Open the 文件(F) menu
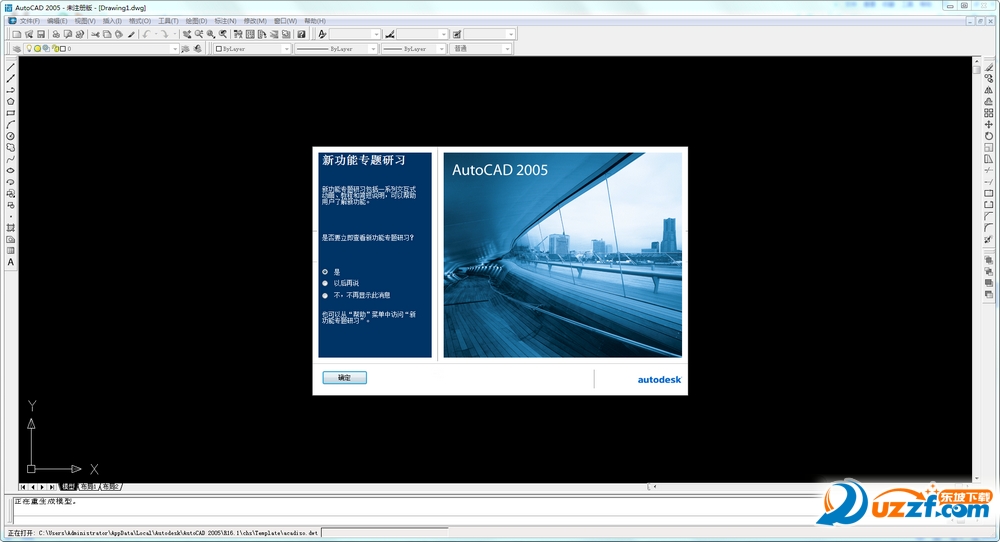The width and height of the screenshot is (1000, 542). coord(29,21)
